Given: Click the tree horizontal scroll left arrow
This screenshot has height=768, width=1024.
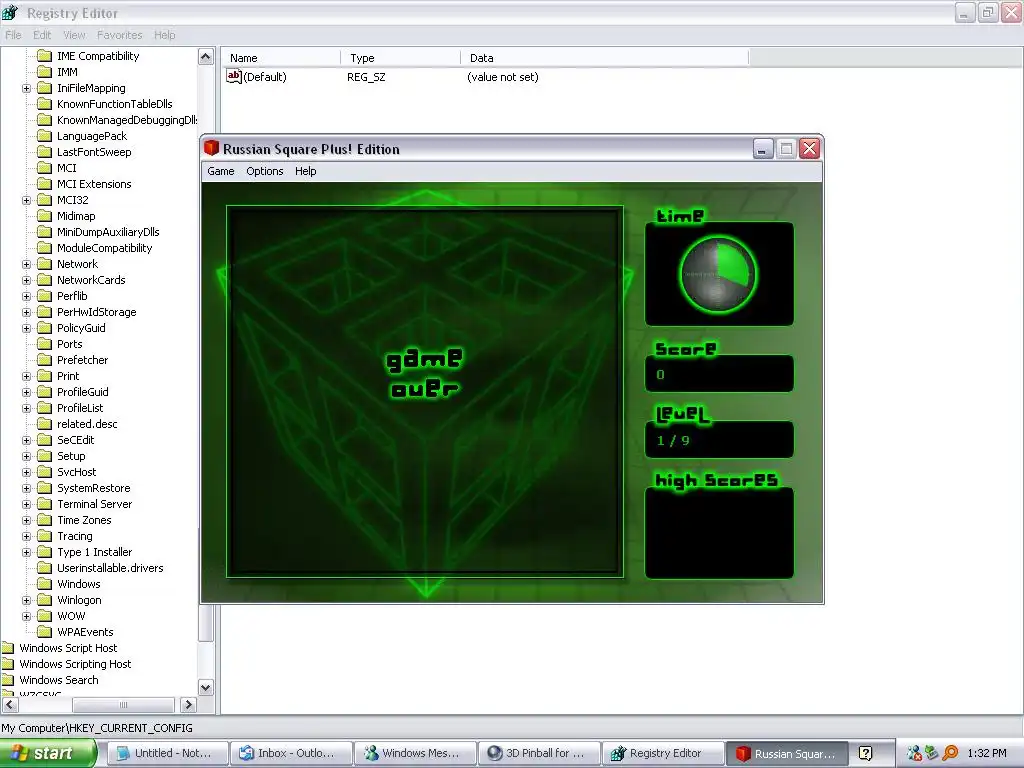Looking at the screenshot, I should coord(10,705).
